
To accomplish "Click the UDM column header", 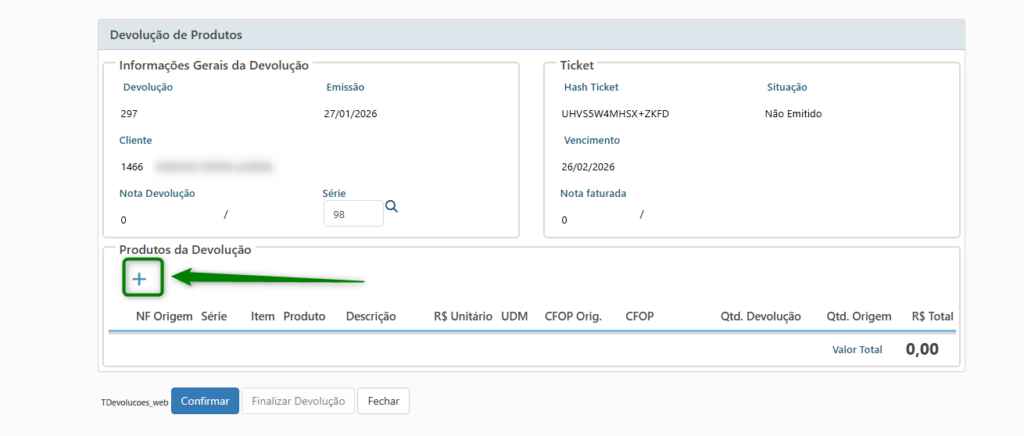I will click(x=514, y=316).
